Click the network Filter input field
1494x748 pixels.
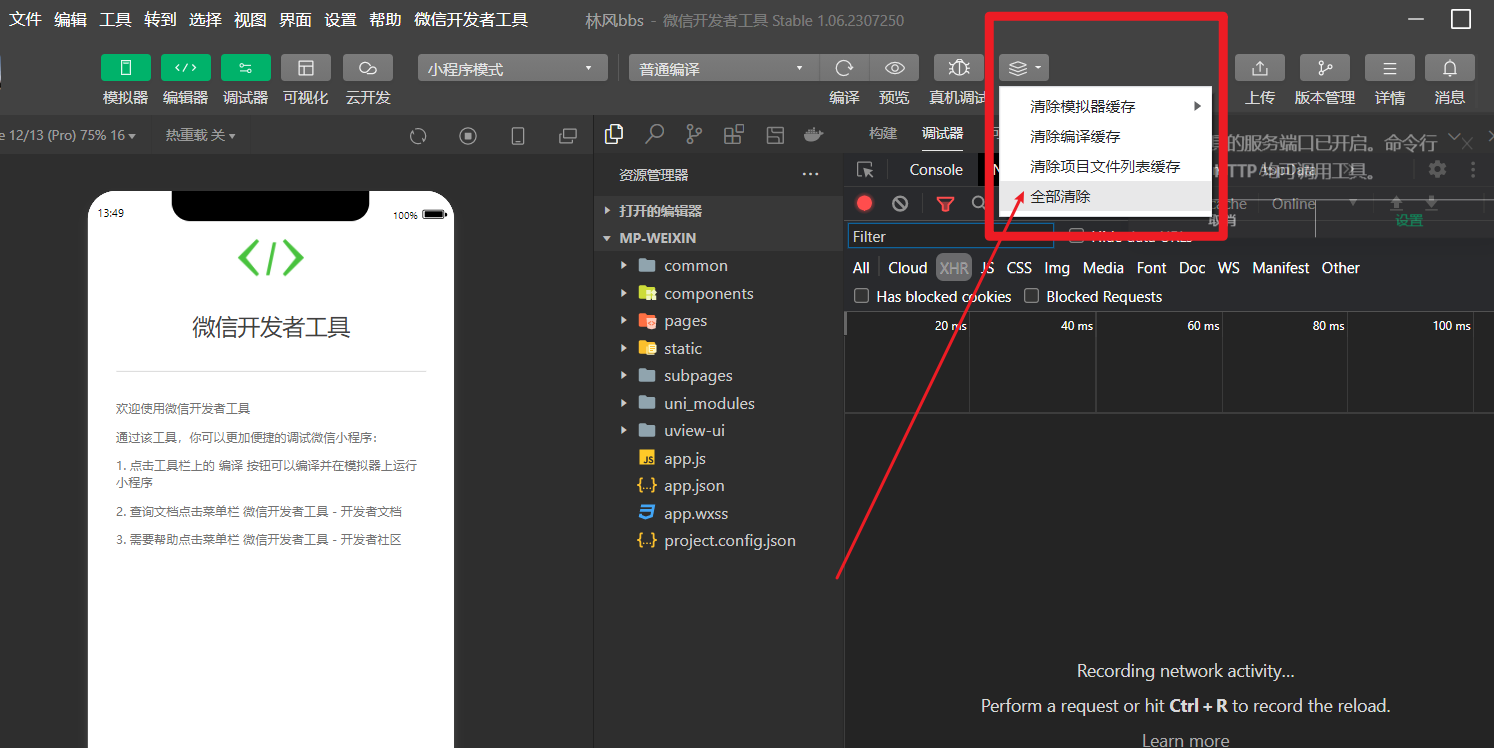point(950,236)
